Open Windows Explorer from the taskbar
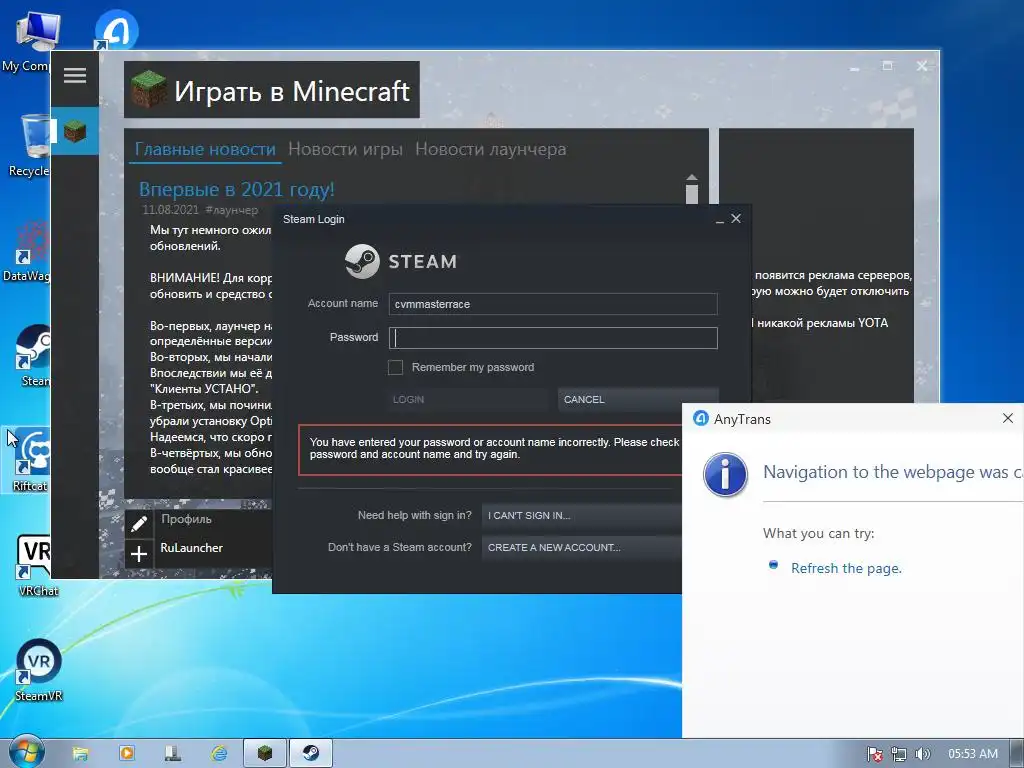 pyautogui.click(x=80, y=753)
